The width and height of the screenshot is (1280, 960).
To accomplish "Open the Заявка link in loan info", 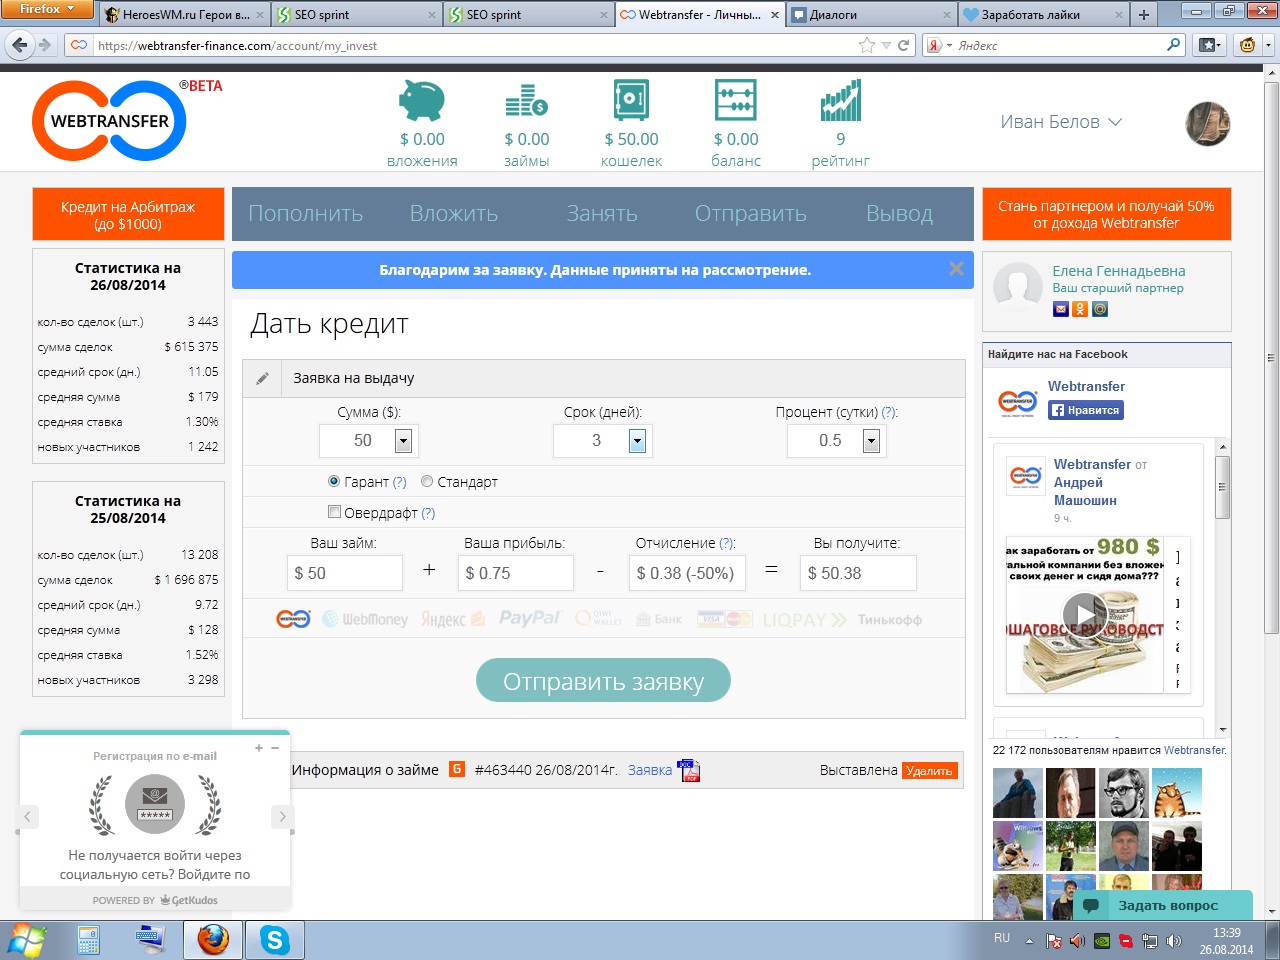I will pos(650,770).
